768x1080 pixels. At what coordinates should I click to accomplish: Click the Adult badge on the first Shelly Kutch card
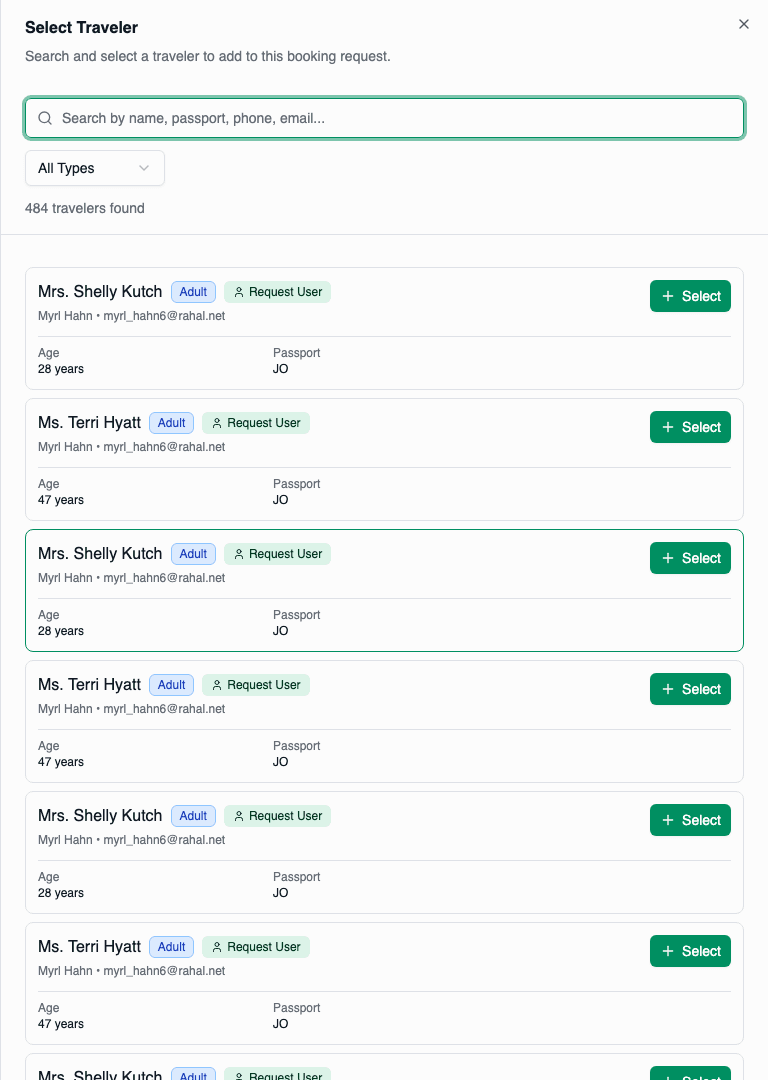[193, 292]
